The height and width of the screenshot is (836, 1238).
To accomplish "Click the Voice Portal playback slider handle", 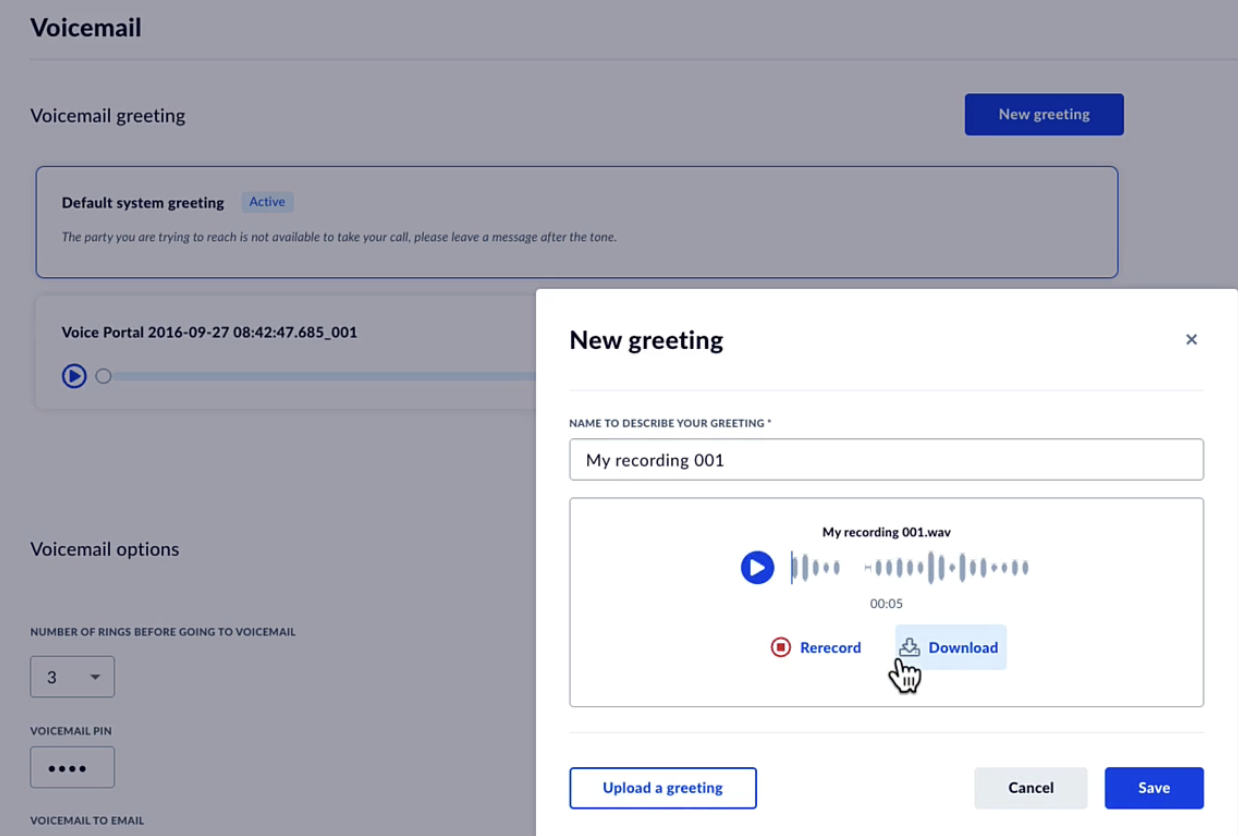I will [103, 377].
